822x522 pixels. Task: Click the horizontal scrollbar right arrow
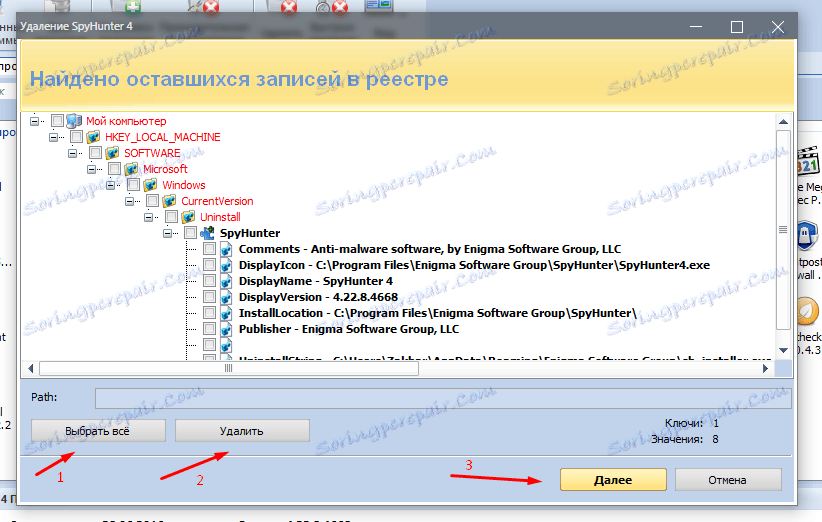click(x=765, y=368)
